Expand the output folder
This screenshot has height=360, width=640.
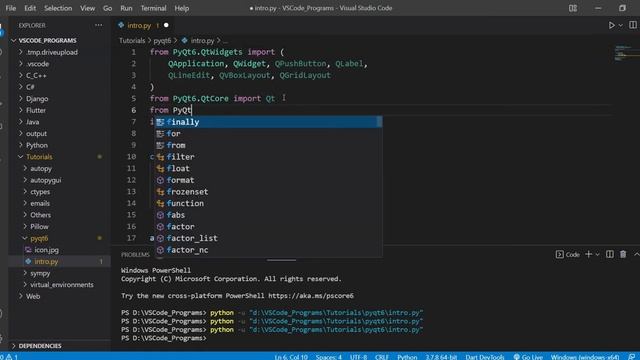pyautogui.click(x=36, y=133)
